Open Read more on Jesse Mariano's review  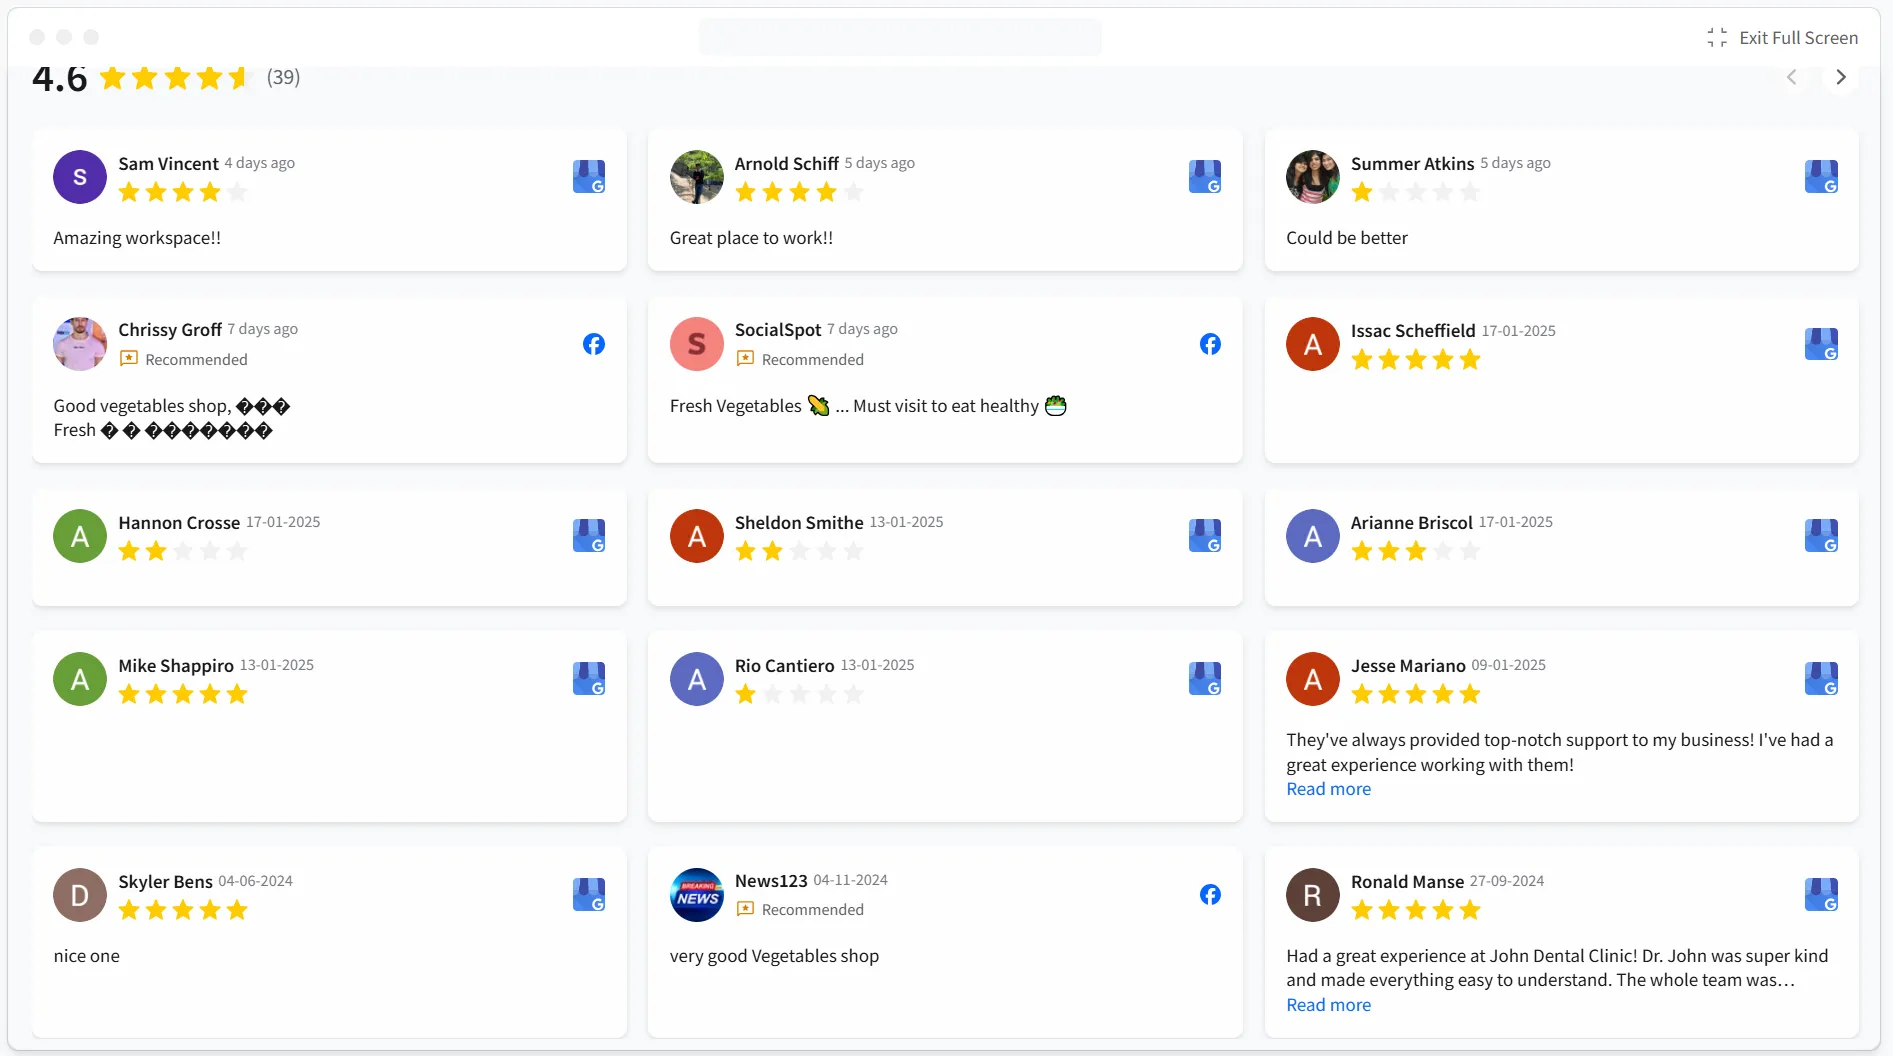click(1328, 789)
